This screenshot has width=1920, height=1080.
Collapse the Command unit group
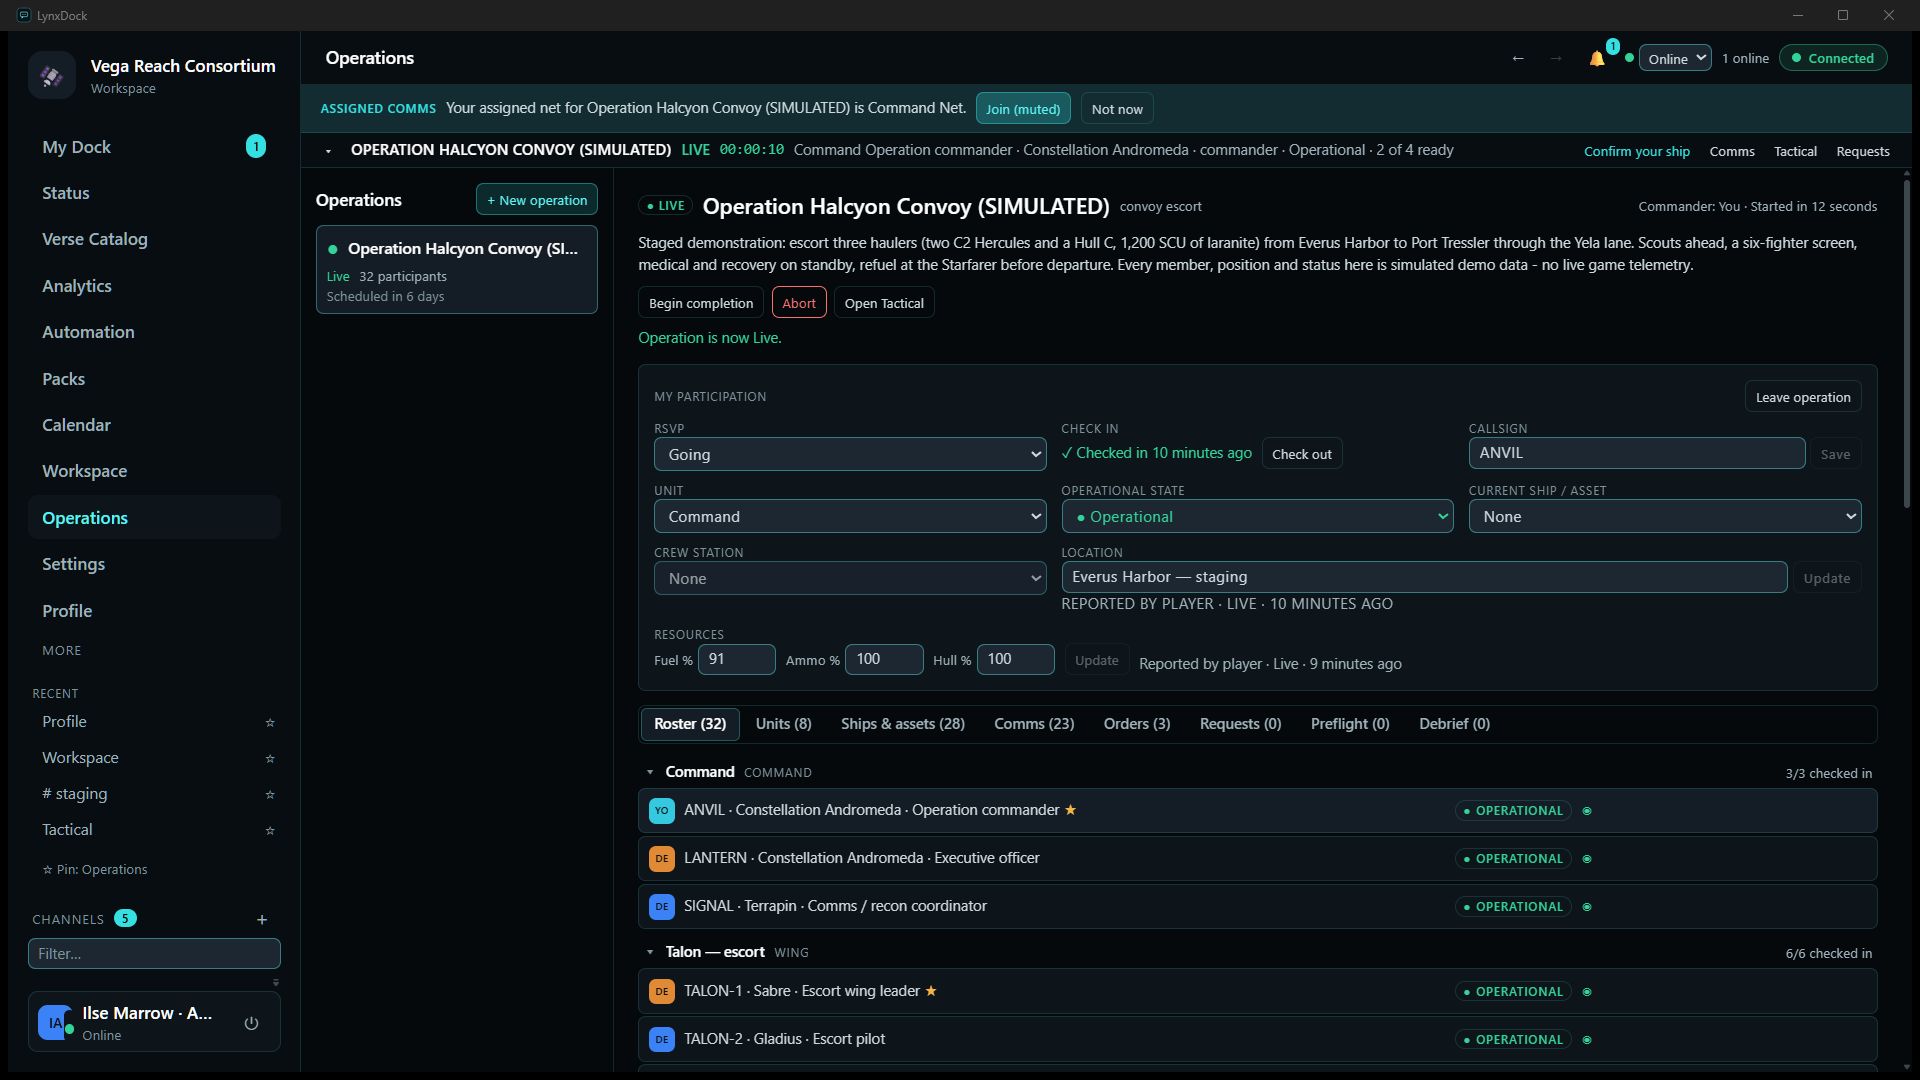(x=650, y=773)
